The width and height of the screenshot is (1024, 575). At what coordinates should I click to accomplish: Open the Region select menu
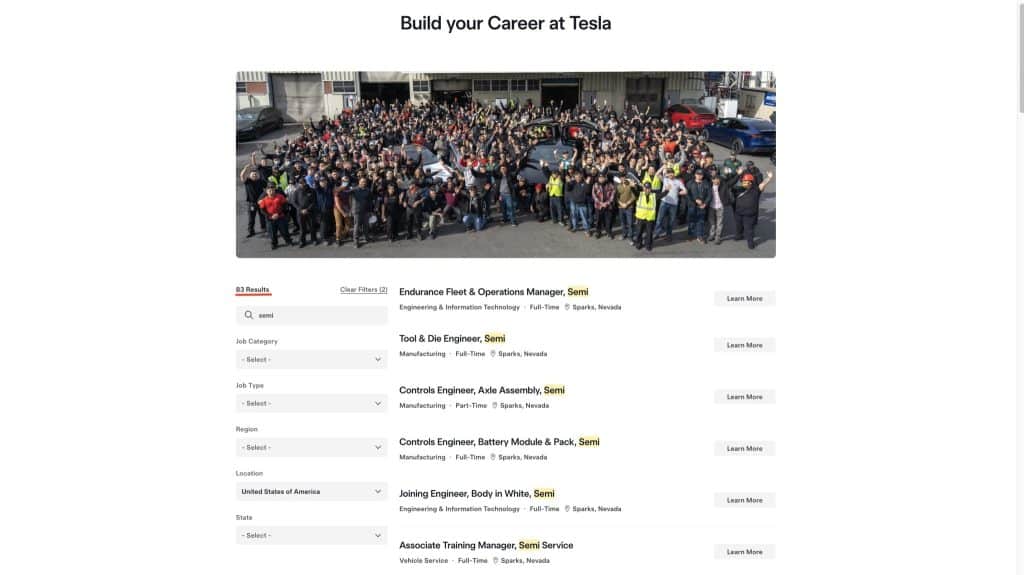coord(311,447)
